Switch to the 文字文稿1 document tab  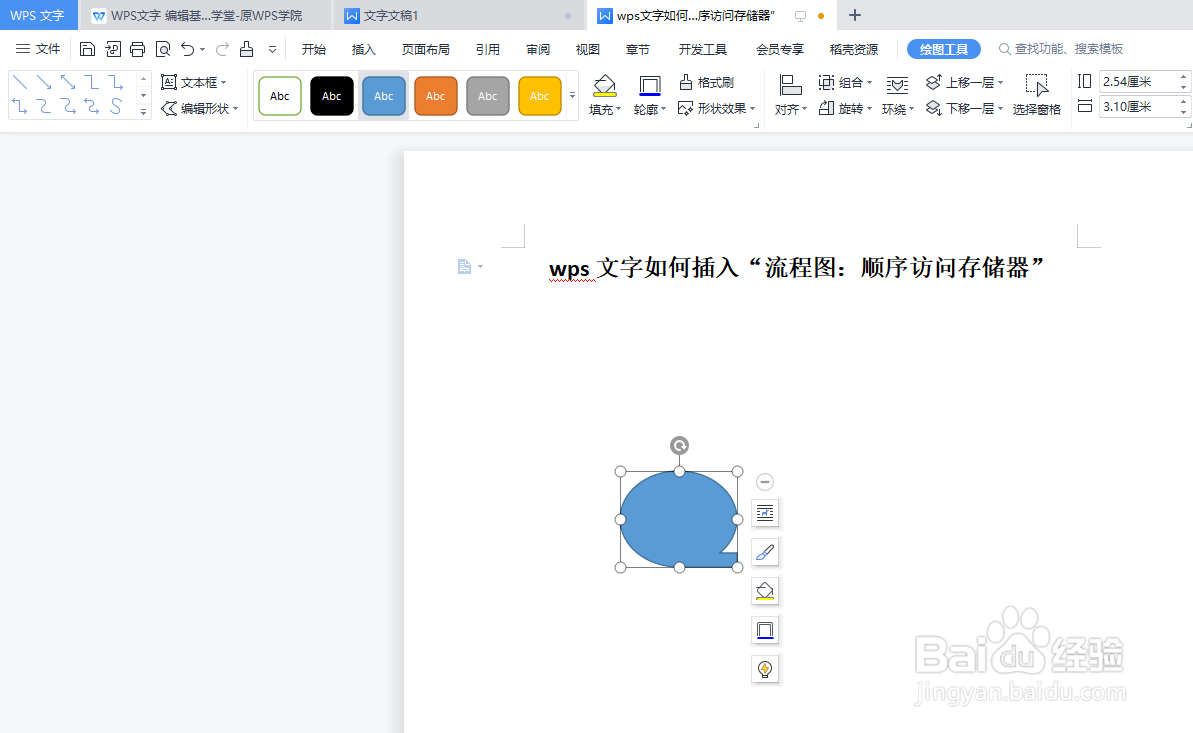[x=459, y=15]
